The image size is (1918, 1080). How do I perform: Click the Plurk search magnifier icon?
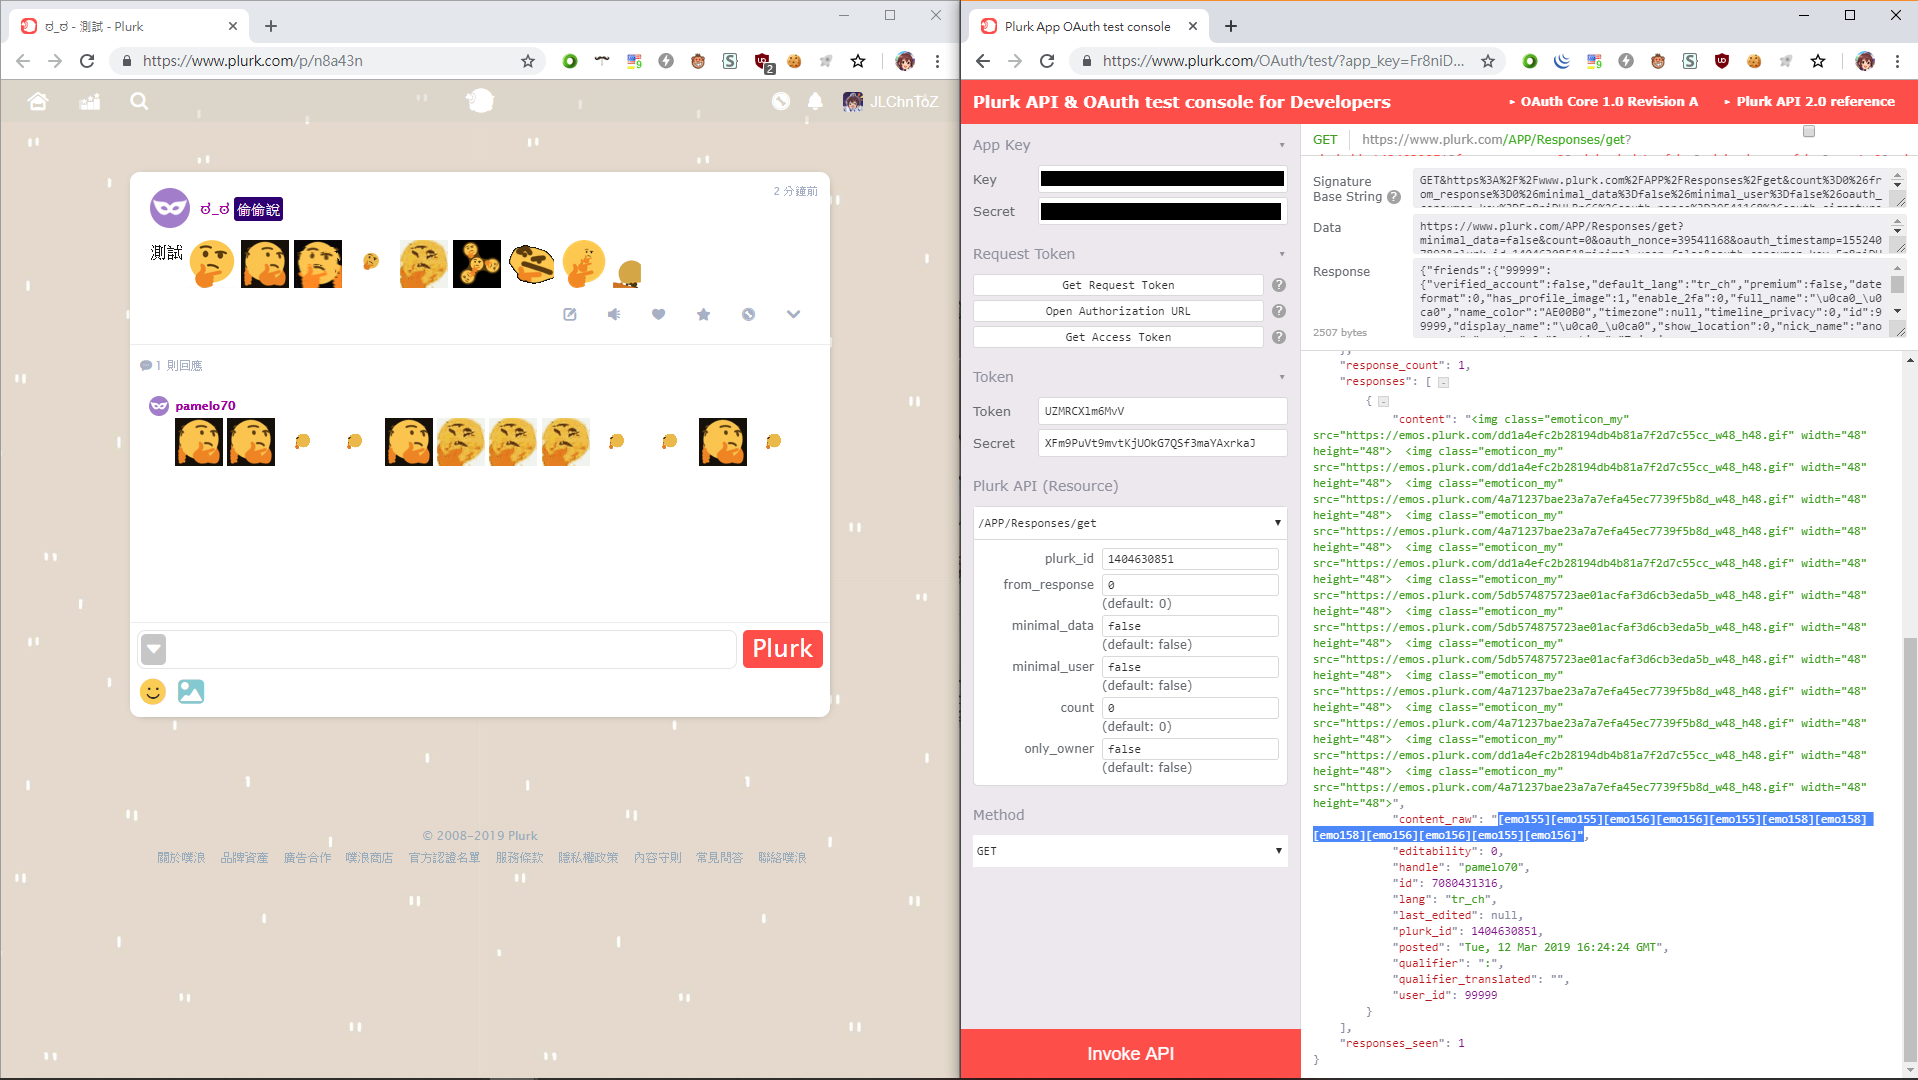point(139,101)
